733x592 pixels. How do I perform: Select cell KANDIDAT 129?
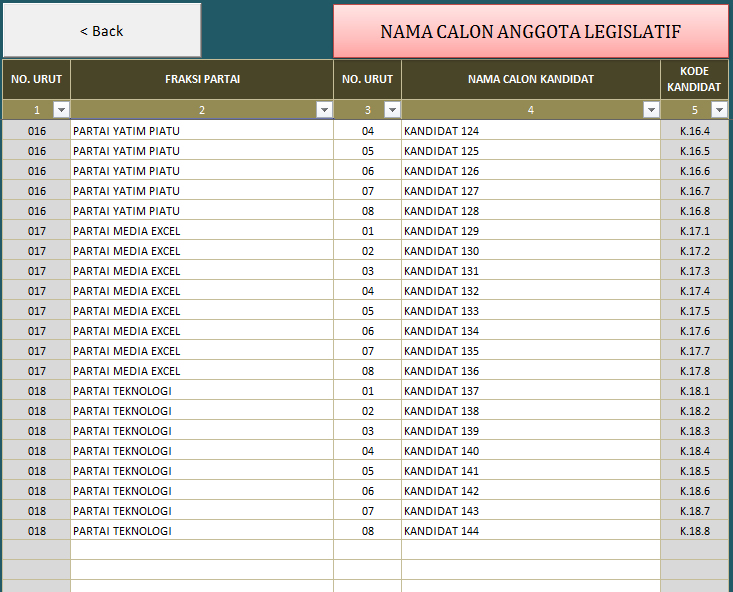pos(531,231)
